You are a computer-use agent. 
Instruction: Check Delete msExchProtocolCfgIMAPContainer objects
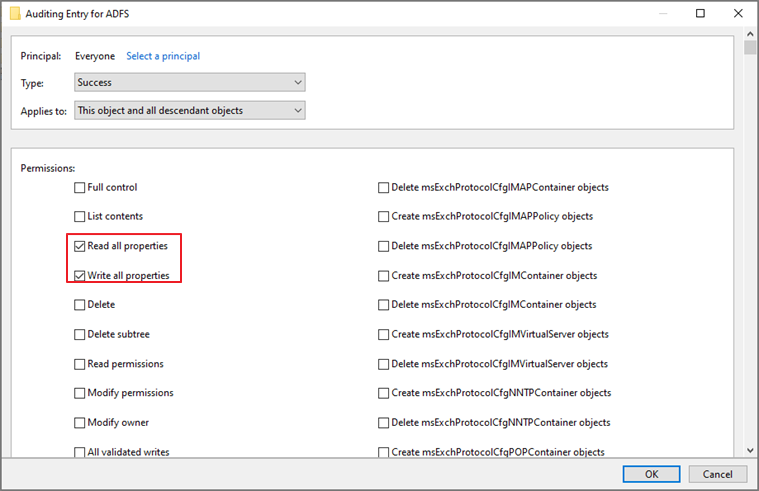pyautogui.click(x=383, y=187)
